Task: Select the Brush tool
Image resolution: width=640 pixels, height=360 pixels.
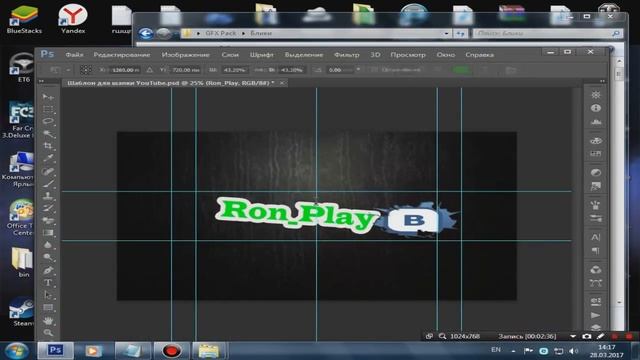Action: point(48,184)
